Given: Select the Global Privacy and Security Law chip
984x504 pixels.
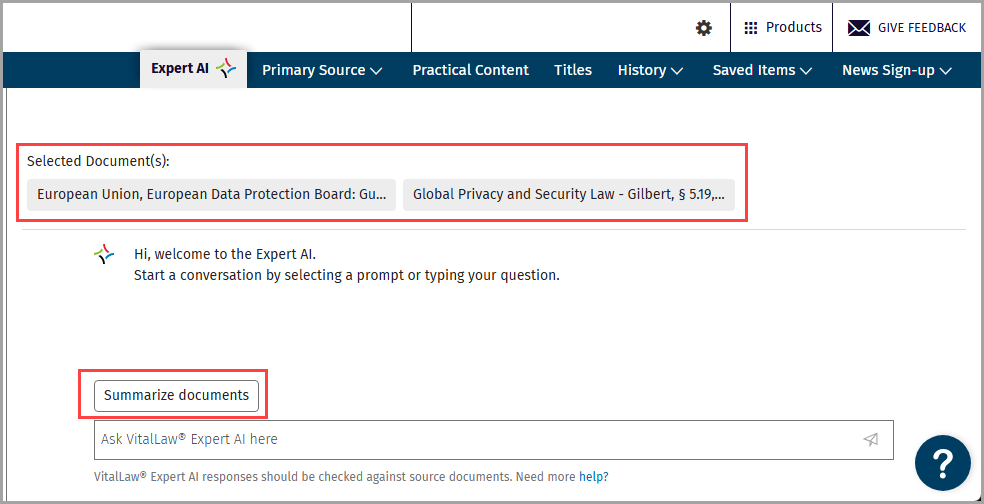Looking at the screenshot, I should [569, 195].
